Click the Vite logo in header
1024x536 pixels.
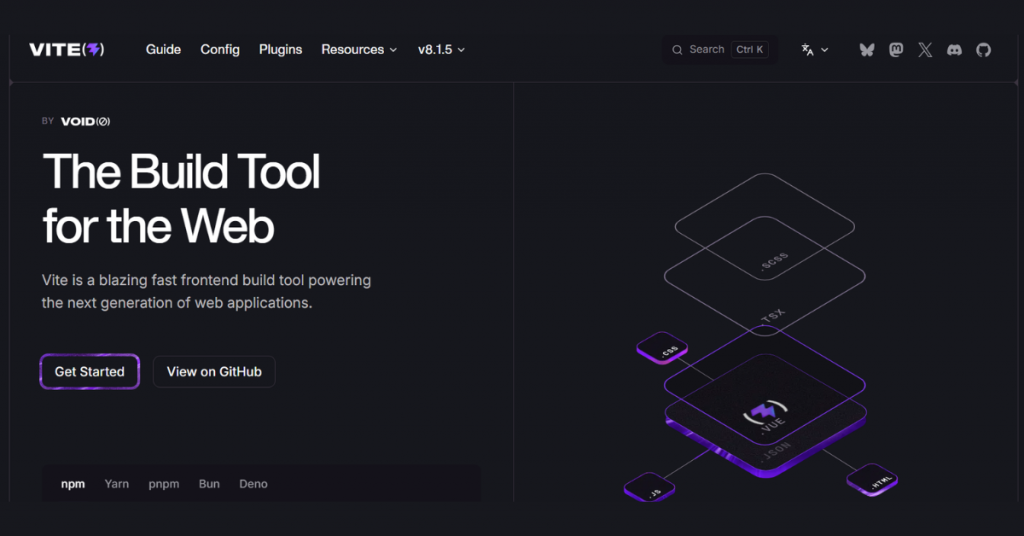[67, 50]
